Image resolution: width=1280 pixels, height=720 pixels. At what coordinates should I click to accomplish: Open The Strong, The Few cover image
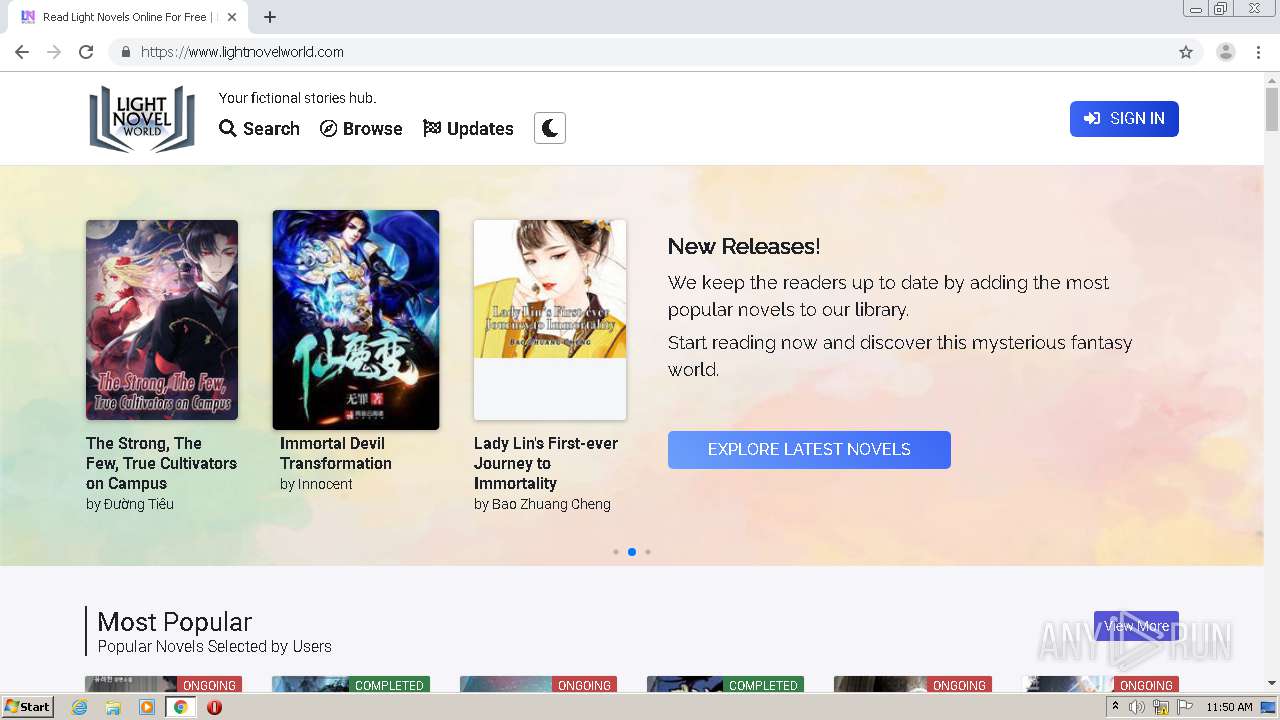[162, 320]
